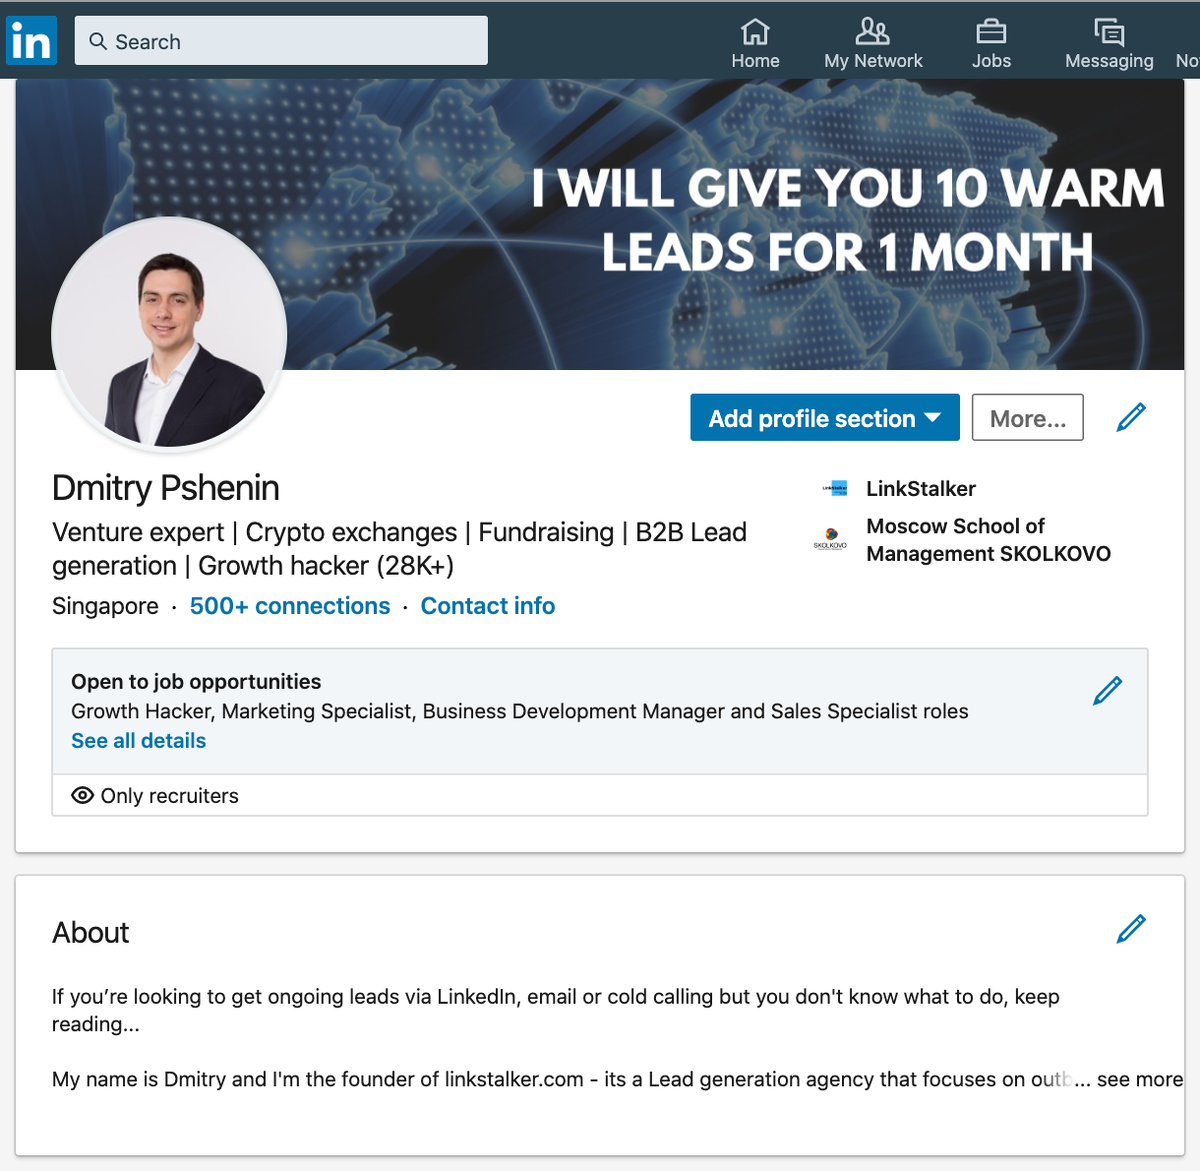Click the Open to job opportunities heading

(196, 682)
